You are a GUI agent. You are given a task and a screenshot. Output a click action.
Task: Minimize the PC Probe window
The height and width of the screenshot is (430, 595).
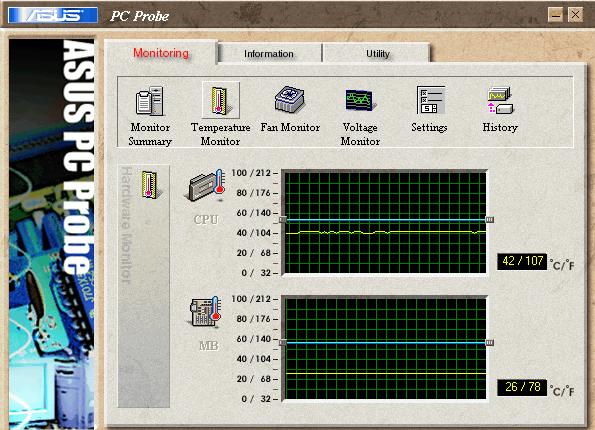pos(556,15)
